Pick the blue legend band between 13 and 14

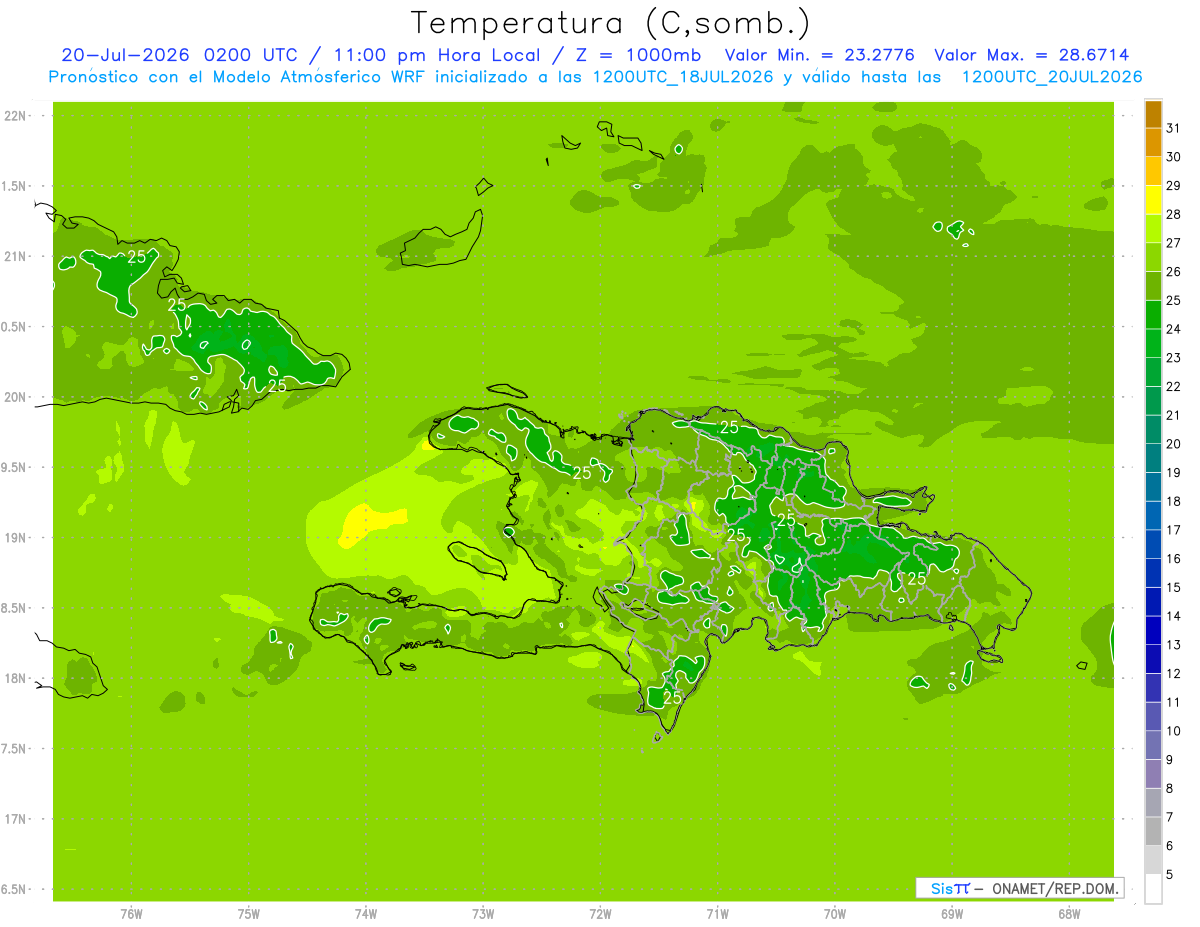1153,630
